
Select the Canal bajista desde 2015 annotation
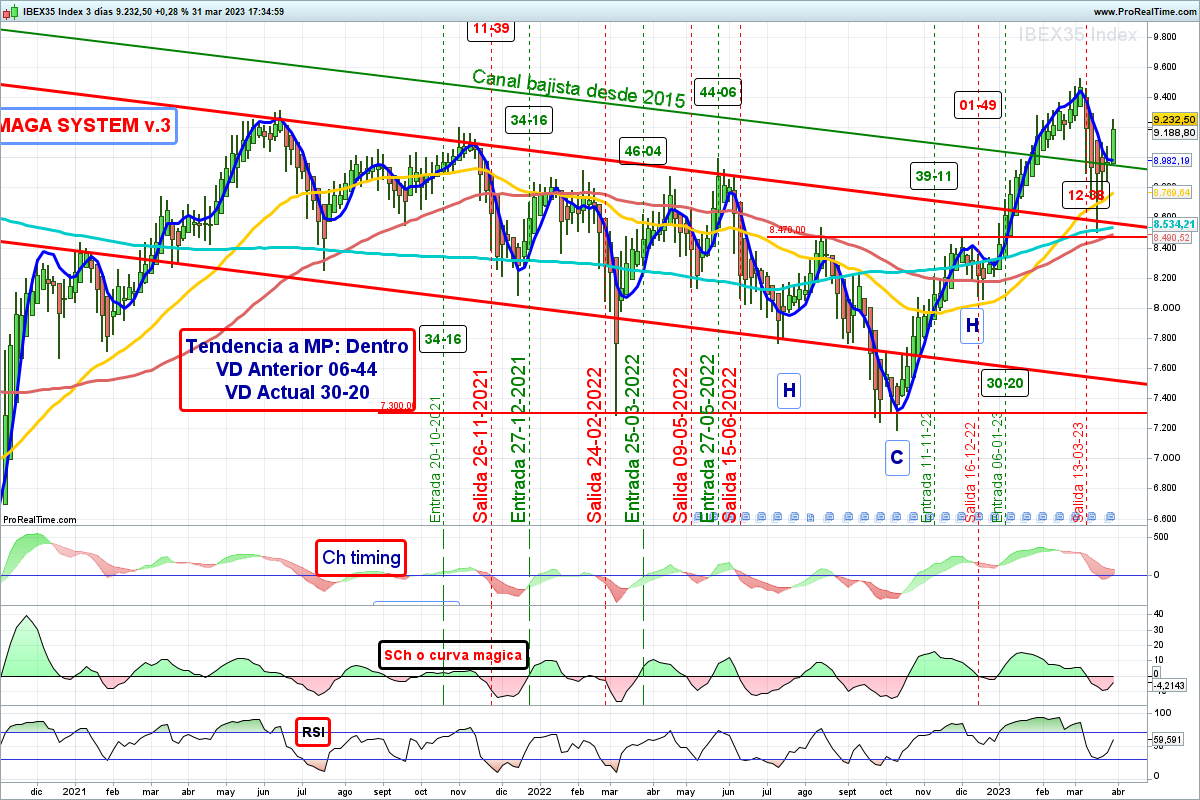click(578, 89)
